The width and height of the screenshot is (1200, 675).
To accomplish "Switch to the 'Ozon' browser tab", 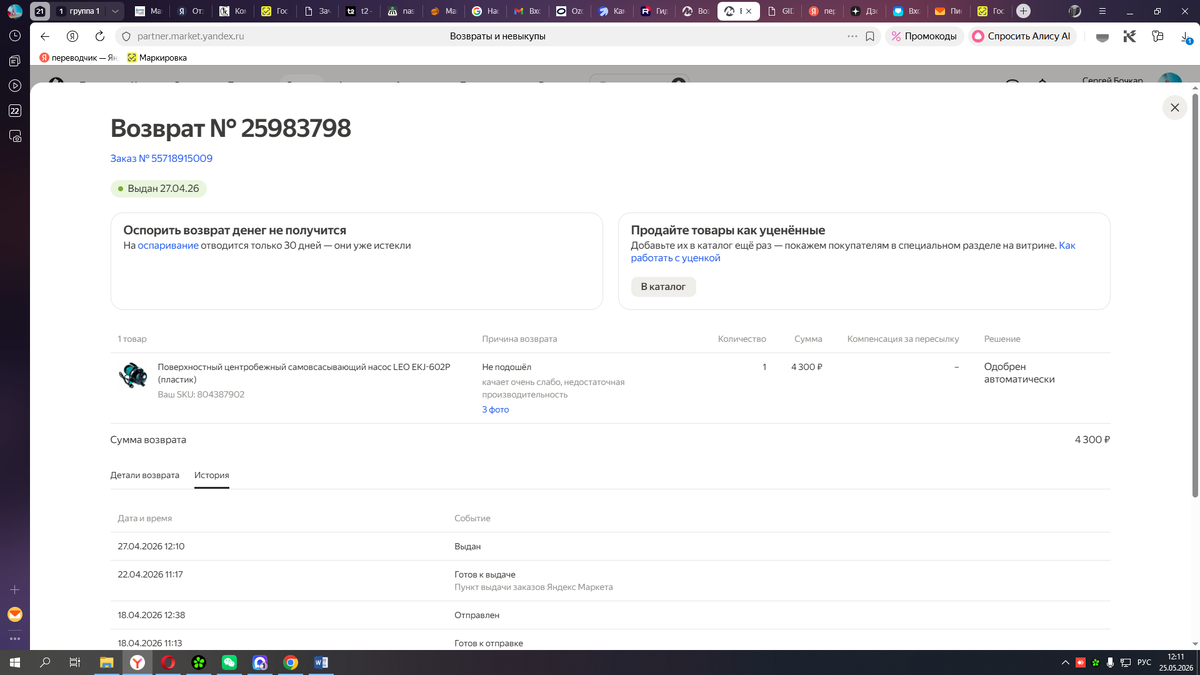I will (570, 11).
